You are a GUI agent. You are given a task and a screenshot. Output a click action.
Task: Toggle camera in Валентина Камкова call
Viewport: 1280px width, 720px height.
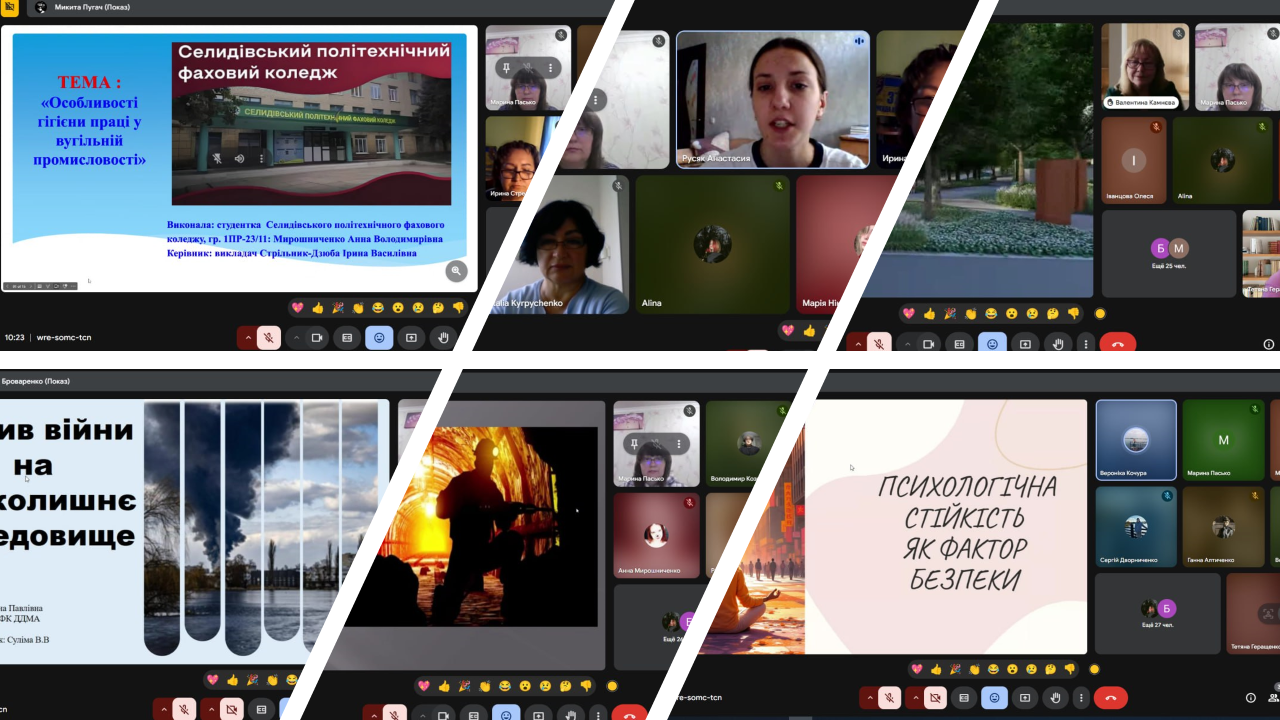pyautogui.click(x=928, y=344)
